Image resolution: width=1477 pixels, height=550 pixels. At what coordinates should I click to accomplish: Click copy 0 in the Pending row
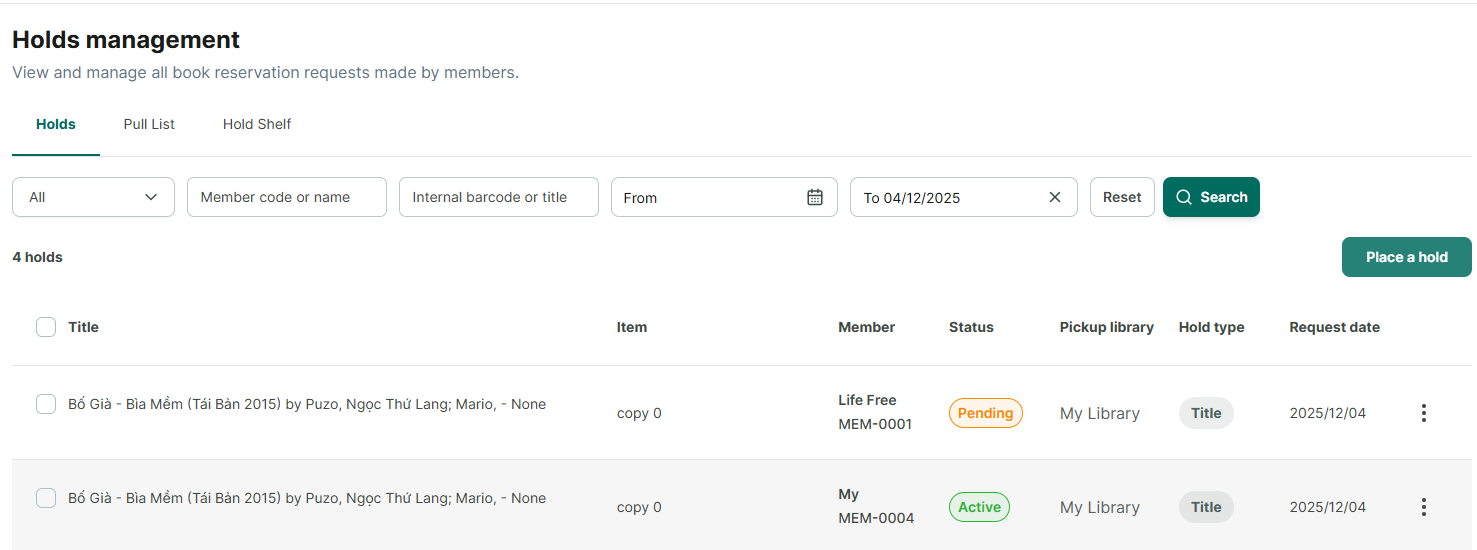(x=639, y=413)
